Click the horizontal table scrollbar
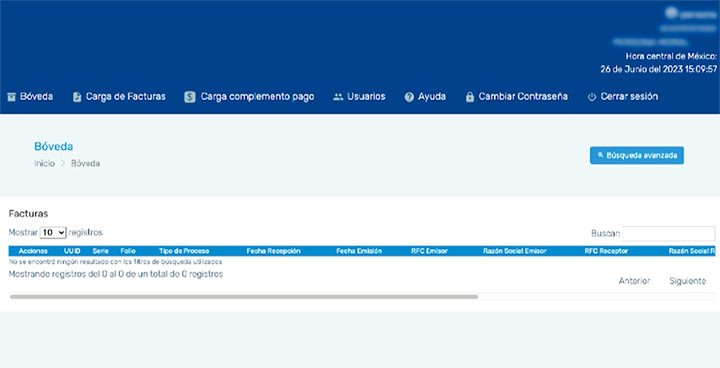The width and height of the screenshot is (720, 368). tap(244, 297)
